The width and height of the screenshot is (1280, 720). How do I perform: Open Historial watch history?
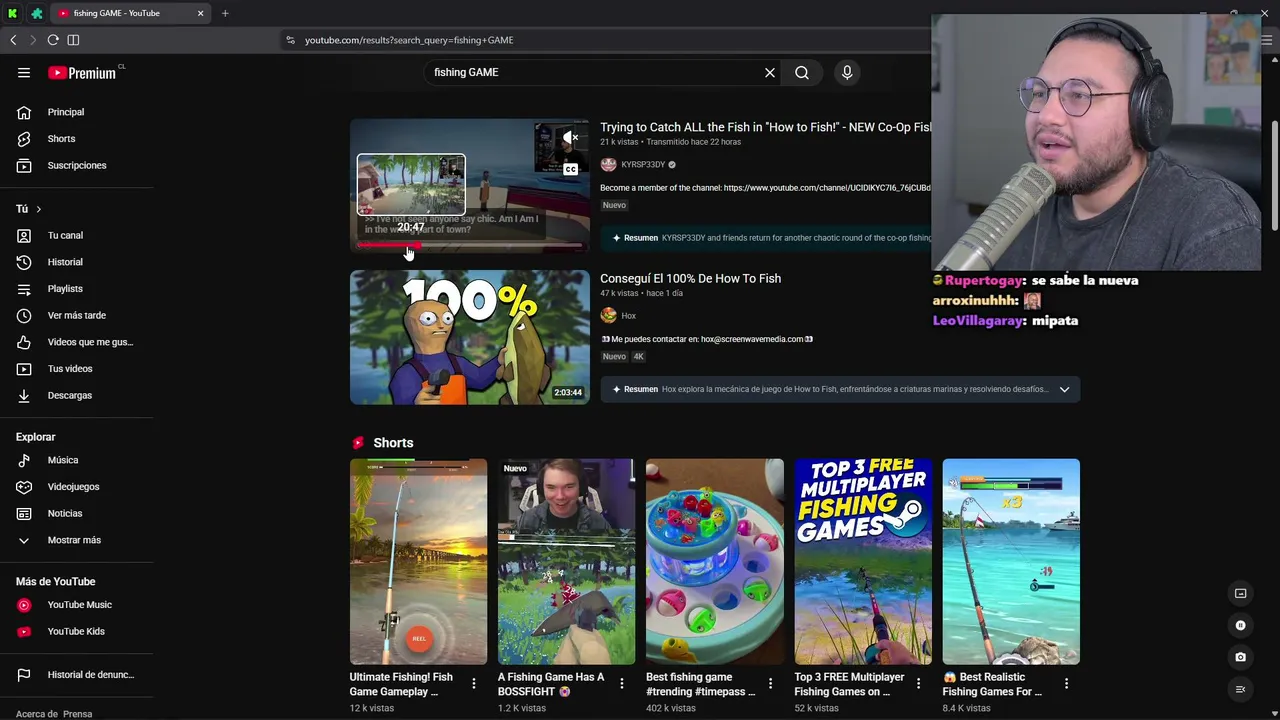click(x=65, y=262)
